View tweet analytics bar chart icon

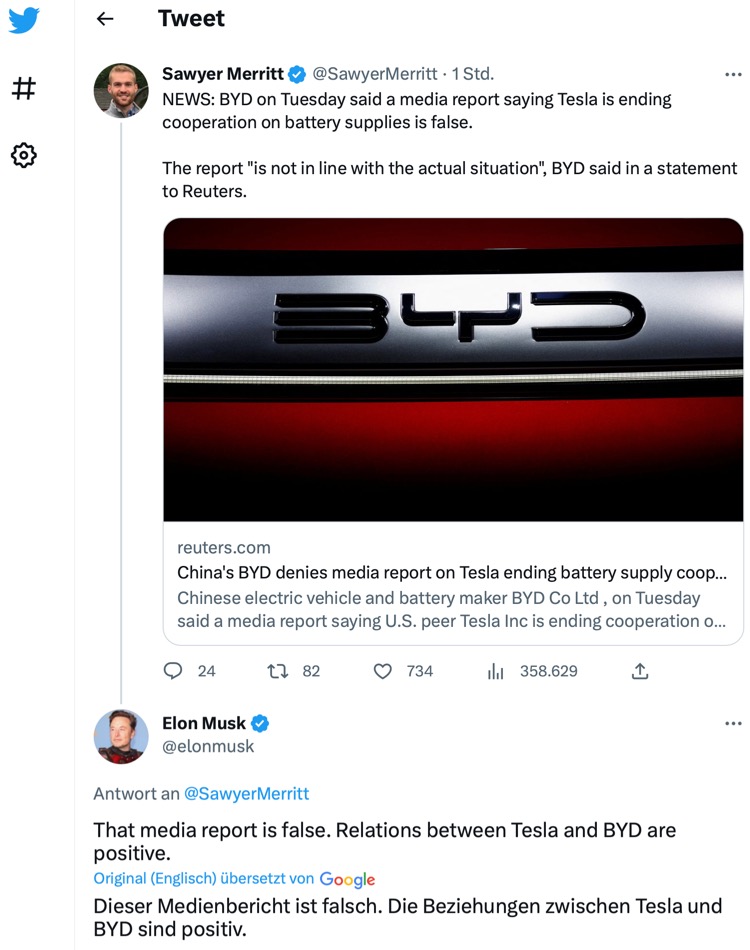[495, 671]
